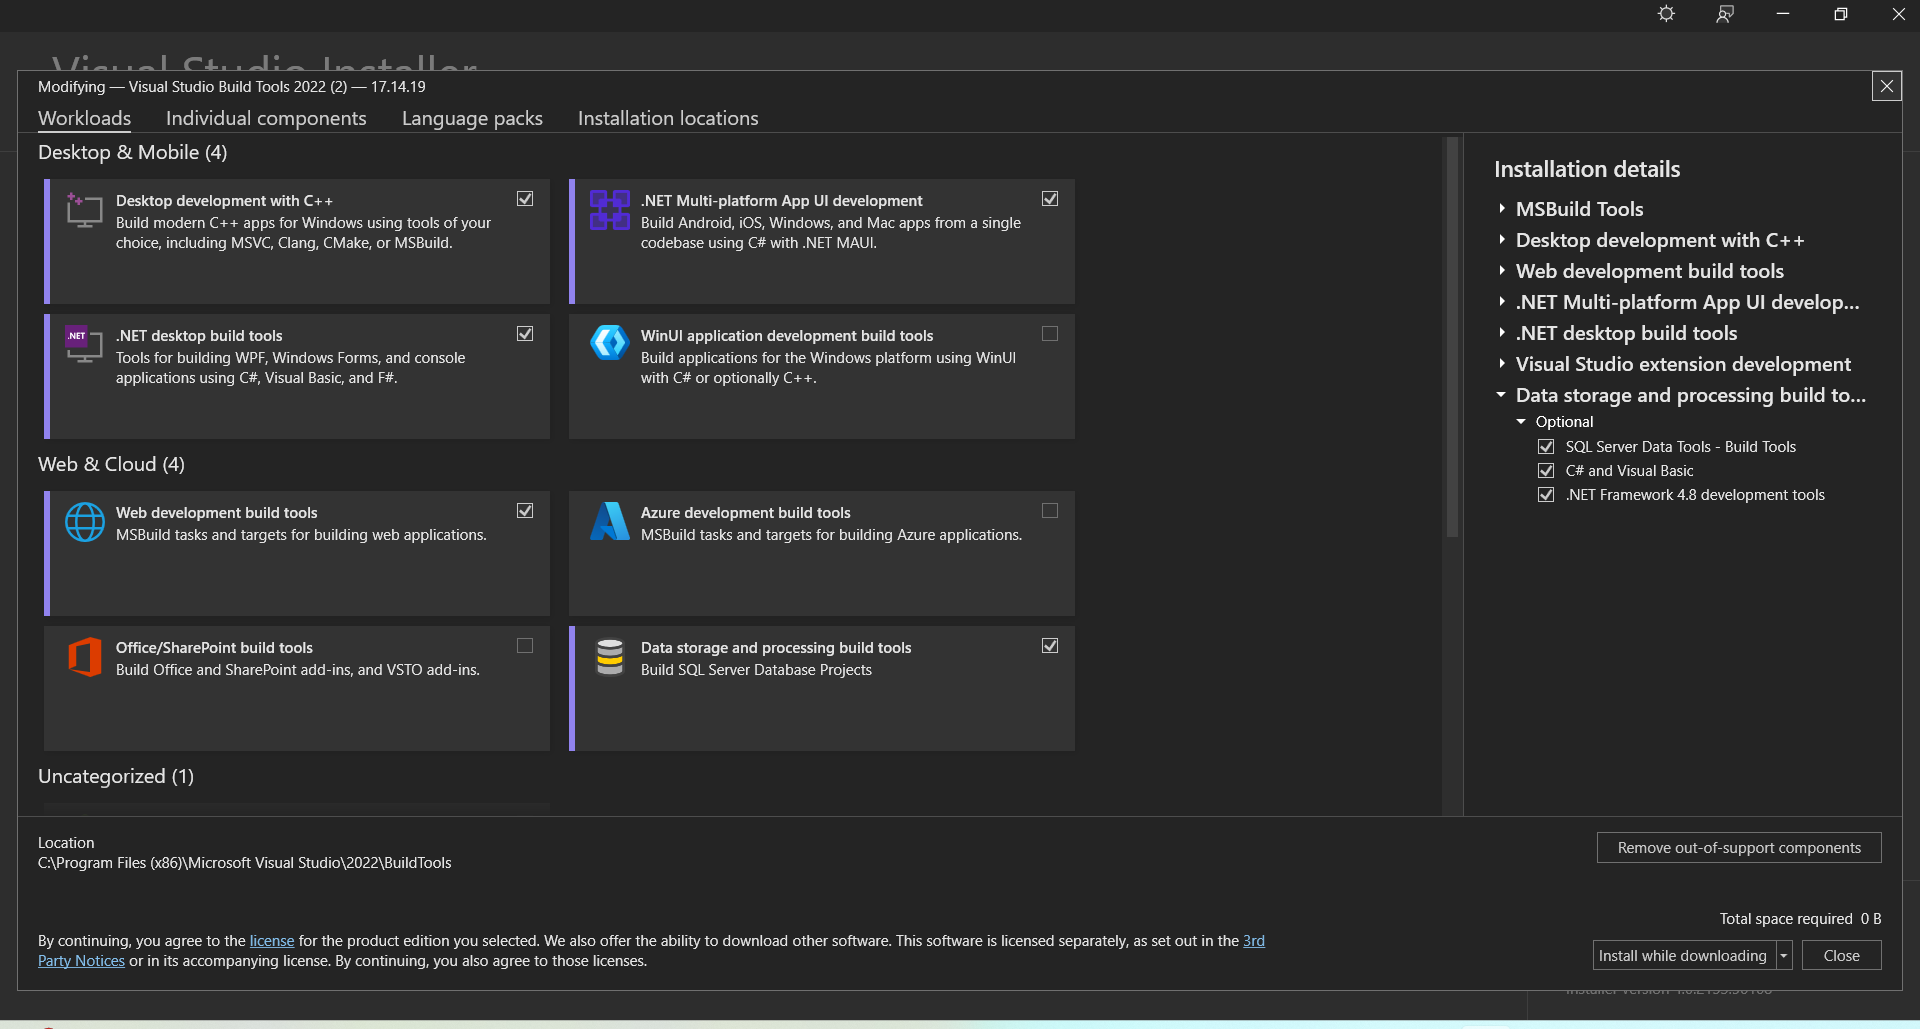
Task: Open the Language packs tab
Action: pos(472,118)
